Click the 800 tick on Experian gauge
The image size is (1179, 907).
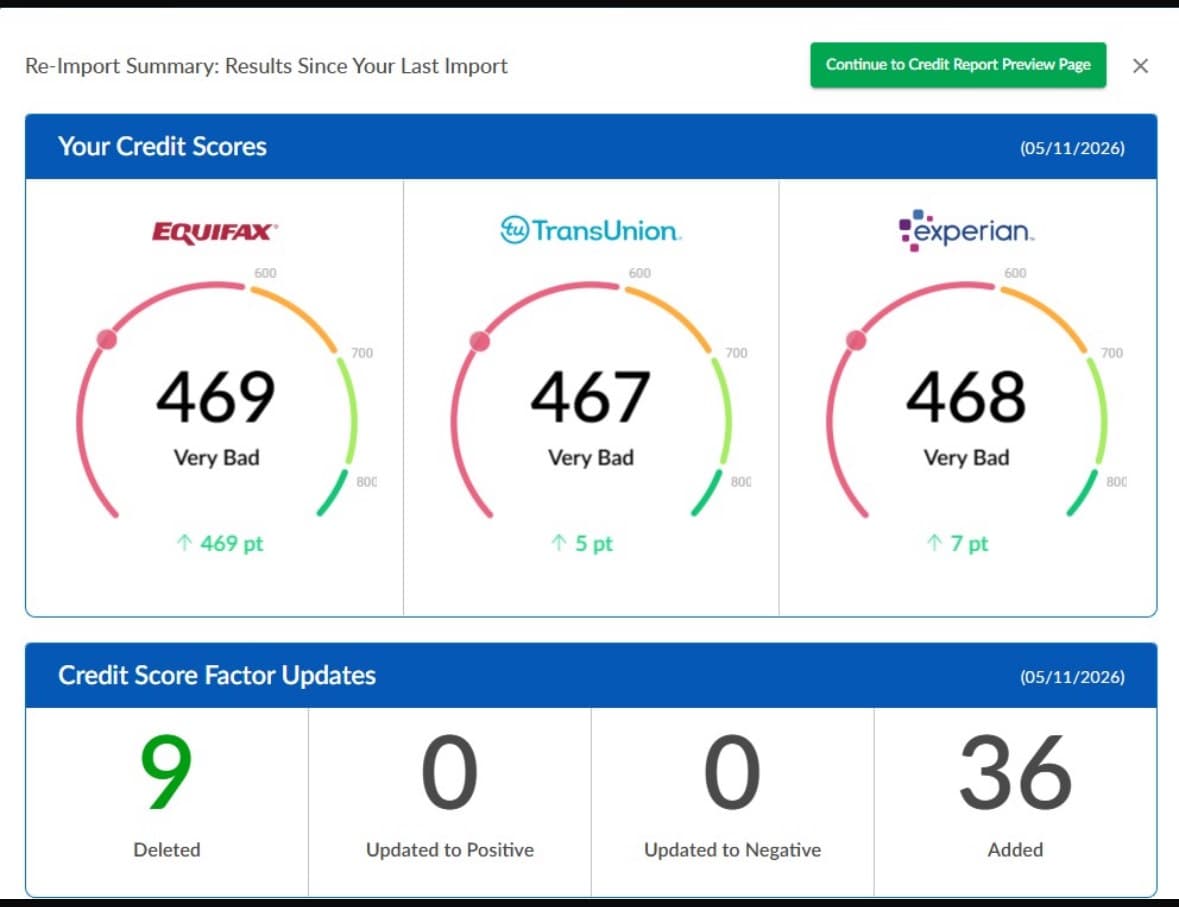coord(1117,481)
